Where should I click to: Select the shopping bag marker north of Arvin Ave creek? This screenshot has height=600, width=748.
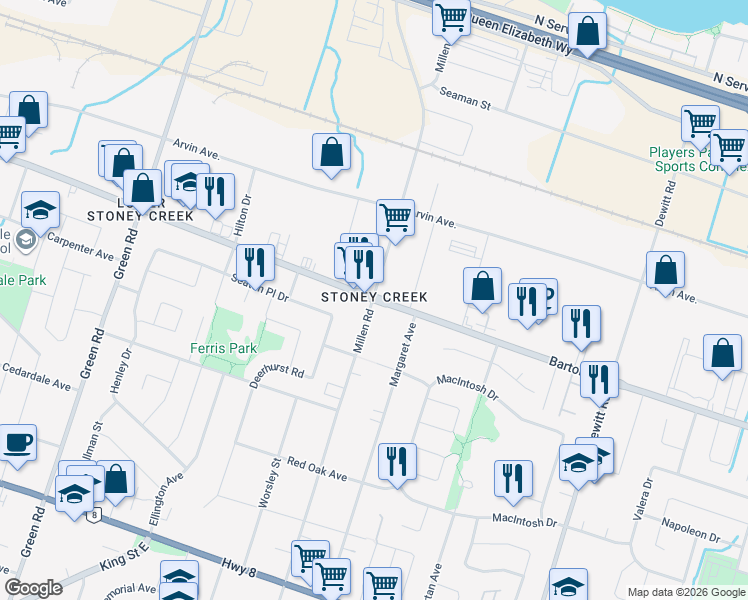332,155
